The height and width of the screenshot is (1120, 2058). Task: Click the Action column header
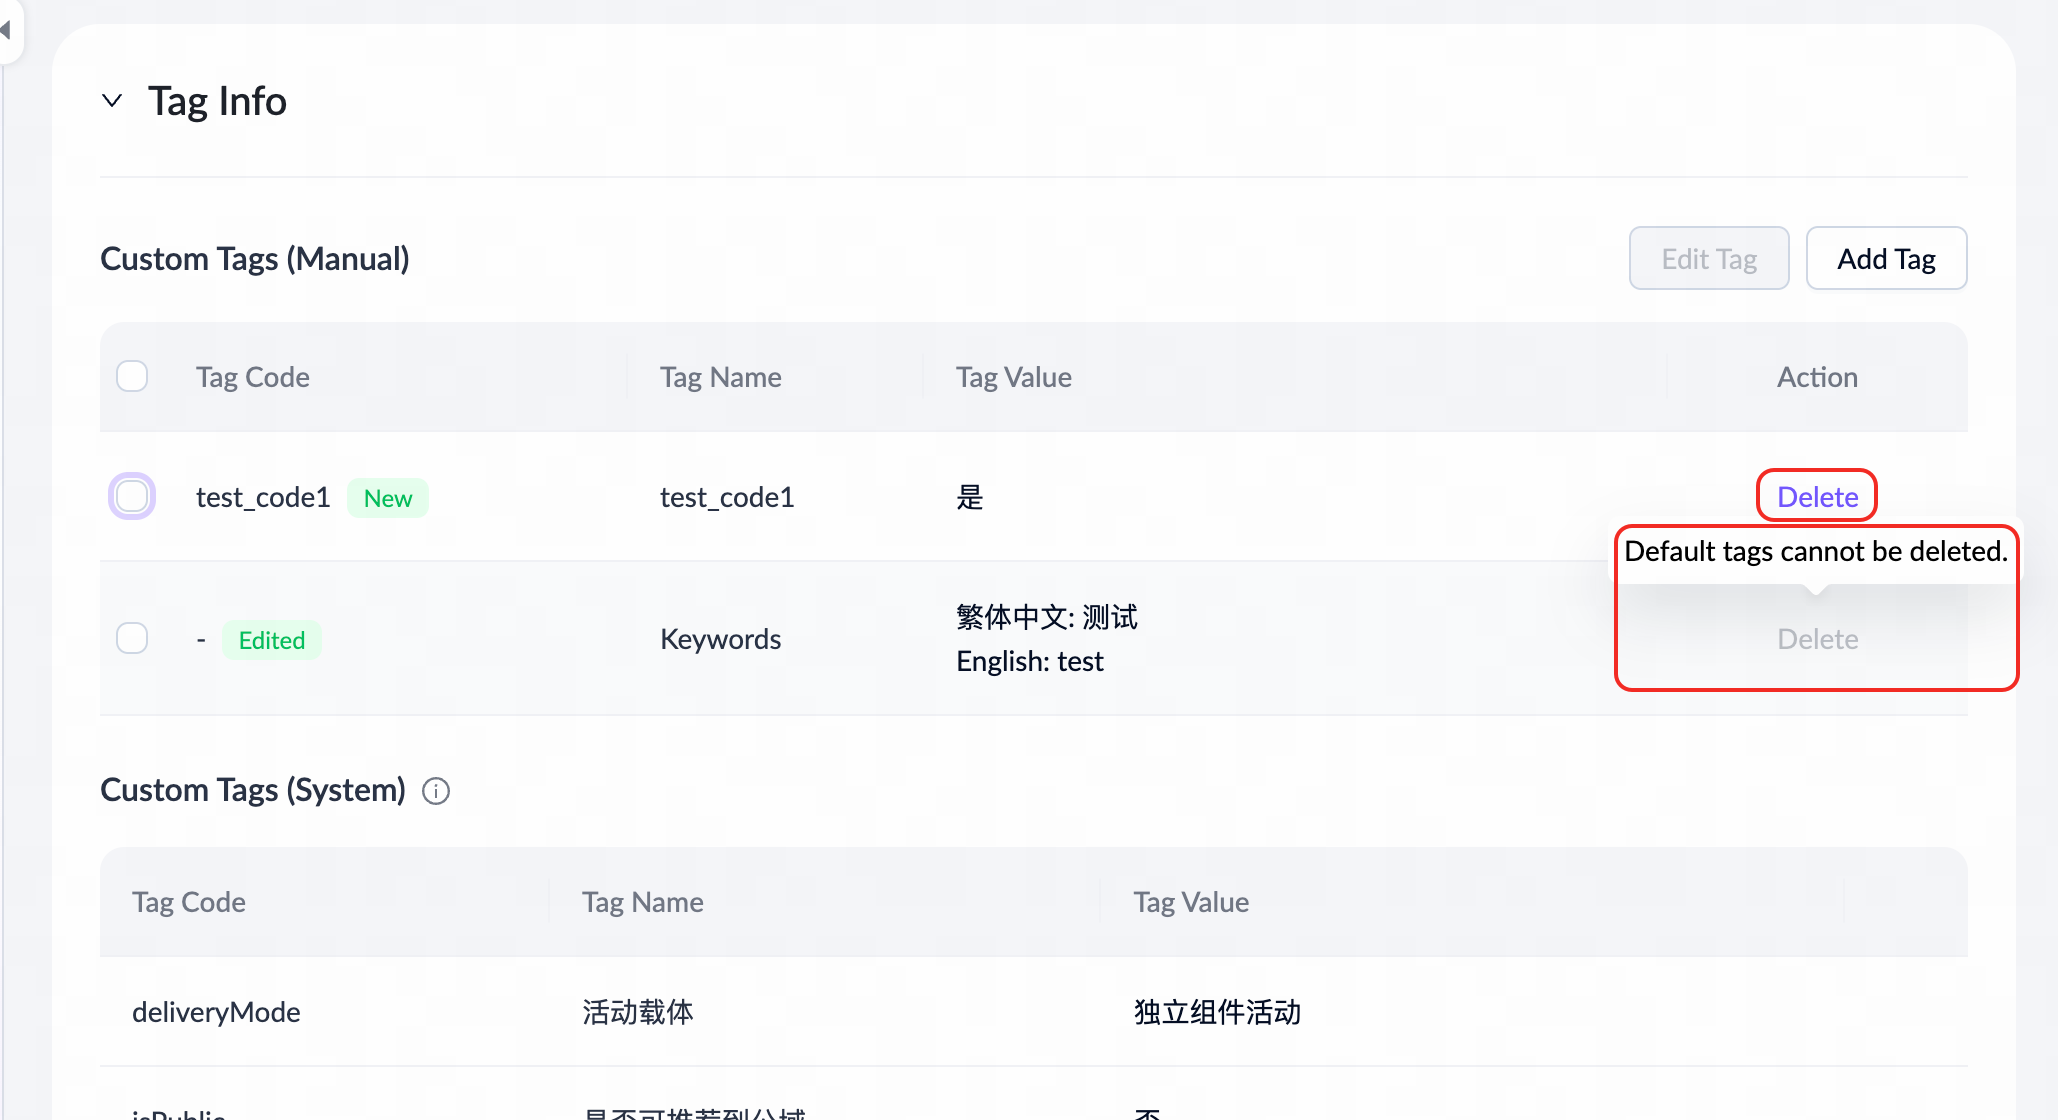click(1817, 377)
